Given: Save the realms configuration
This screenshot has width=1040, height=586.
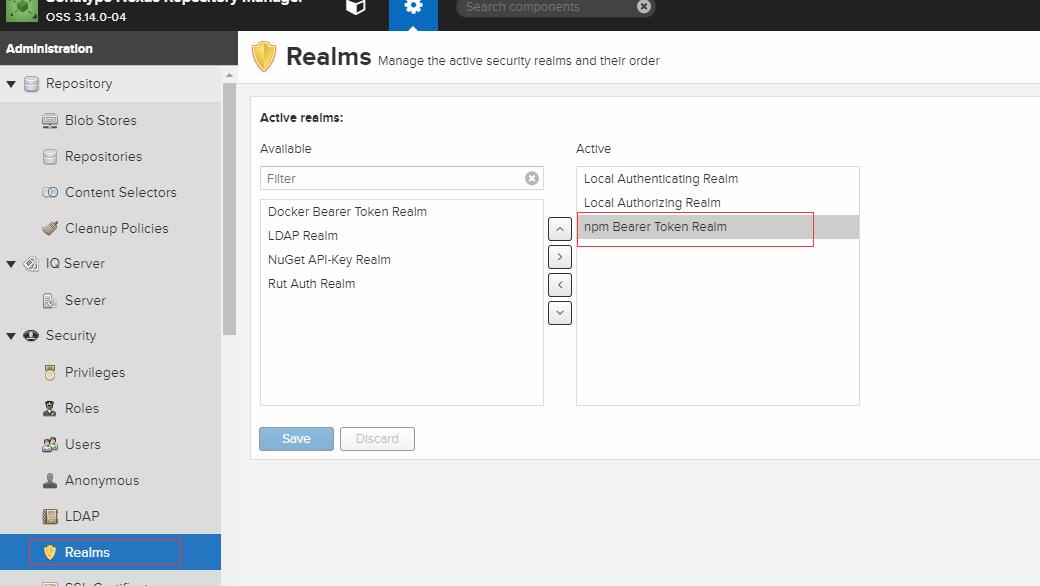Looking at the screenshot, I should [296, 439].
